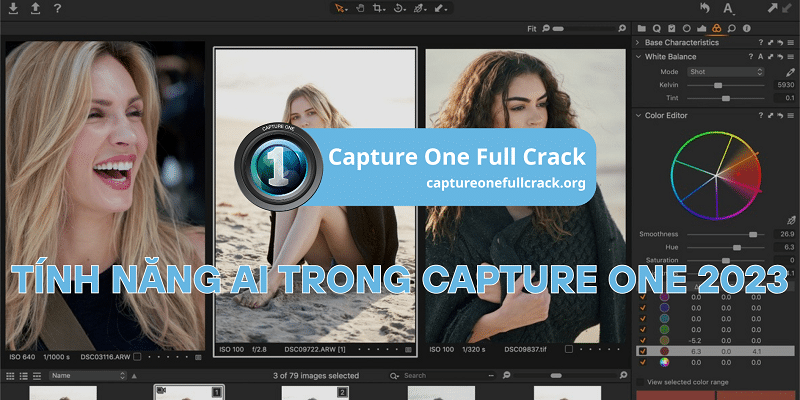The width and height of the screenshot is (800, 400).
Task: Uncheck the blue color row checkbox
Action: pyautogui.click(x=643, y=308)
